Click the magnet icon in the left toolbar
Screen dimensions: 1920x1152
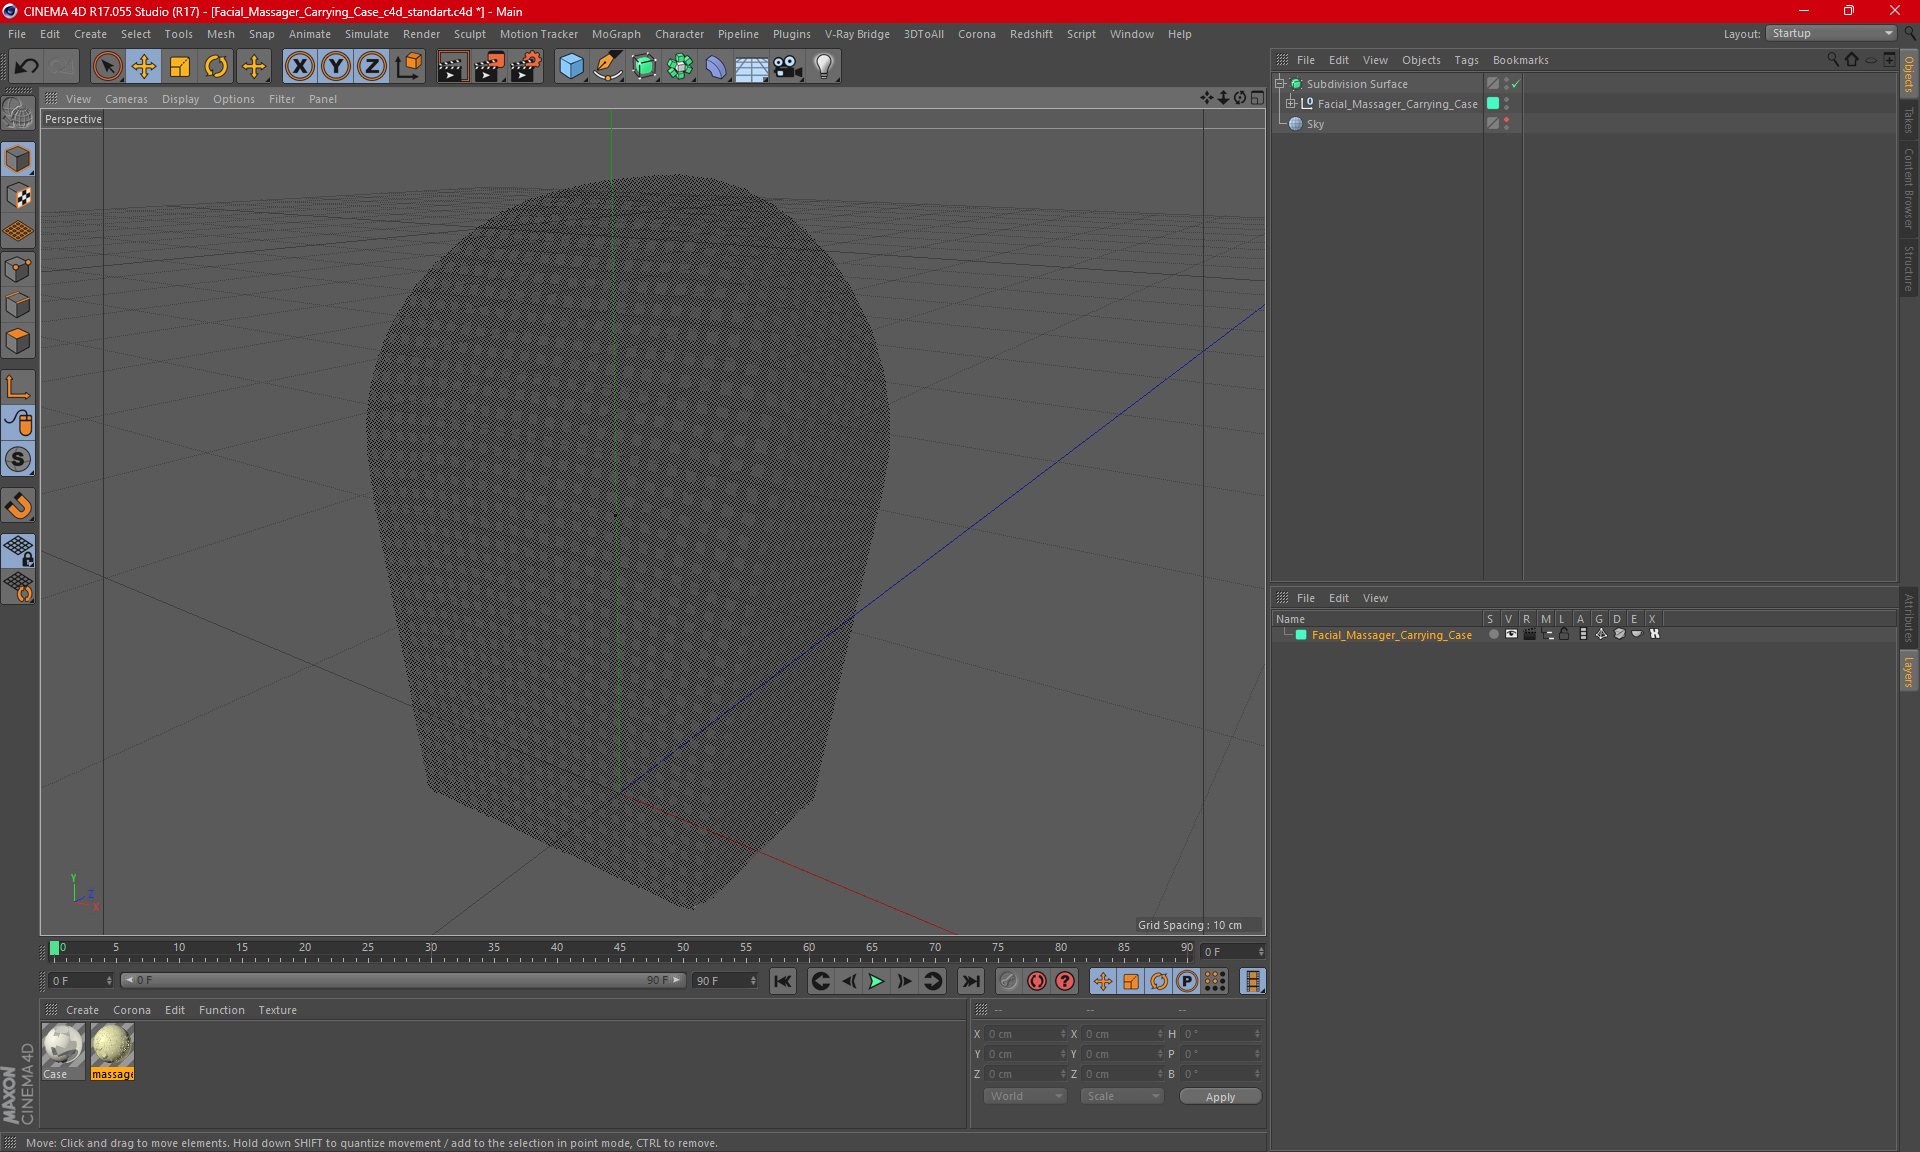coord(18,506)
